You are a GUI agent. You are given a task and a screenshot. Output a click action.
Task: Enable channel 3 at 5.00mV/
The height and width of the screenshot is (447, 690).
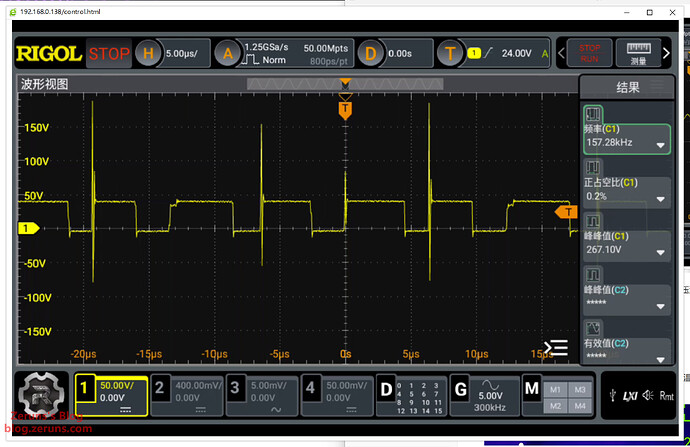point(261,393)
